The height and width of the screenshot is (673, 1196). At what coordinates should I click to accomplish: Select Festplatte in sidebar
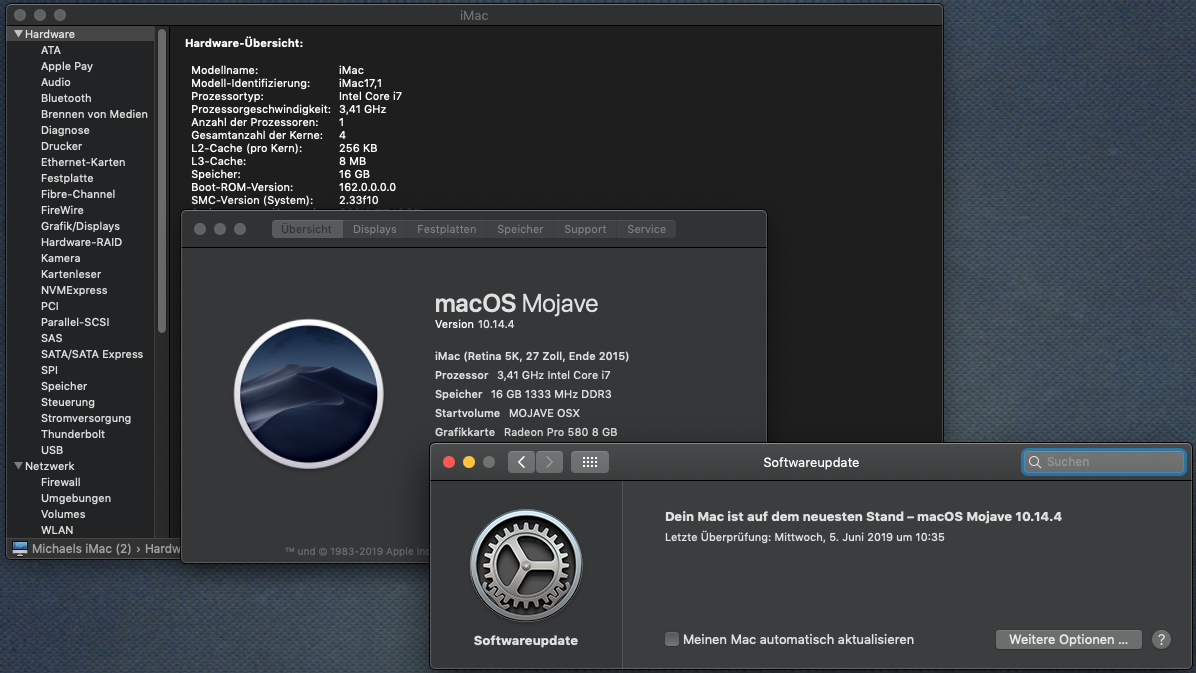click(x=66, y=178)
